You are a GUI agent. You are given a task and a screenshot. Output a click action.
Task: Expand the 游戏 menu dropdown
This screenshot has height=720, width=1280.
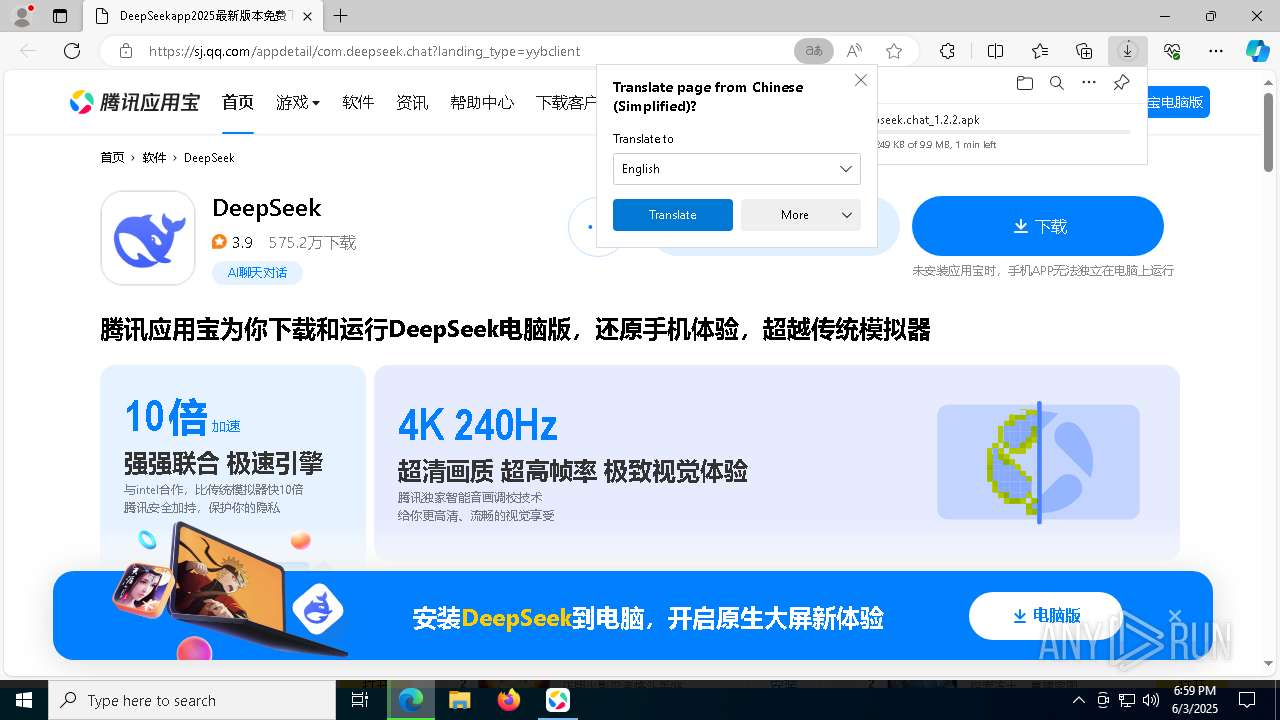pyautogui.click(x=298, y=102)
